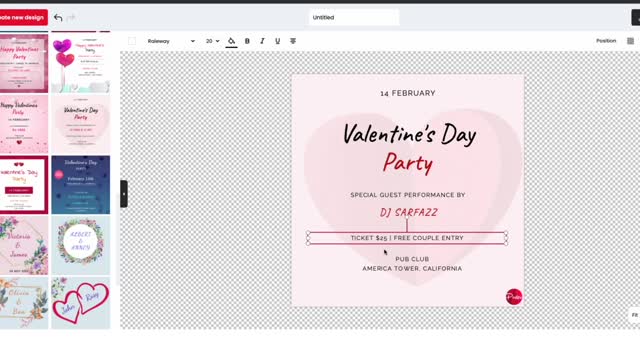Choose the red-bordered Valentine's Day Party template
This screenshot has height=360, width=640.
coord(24,184)
